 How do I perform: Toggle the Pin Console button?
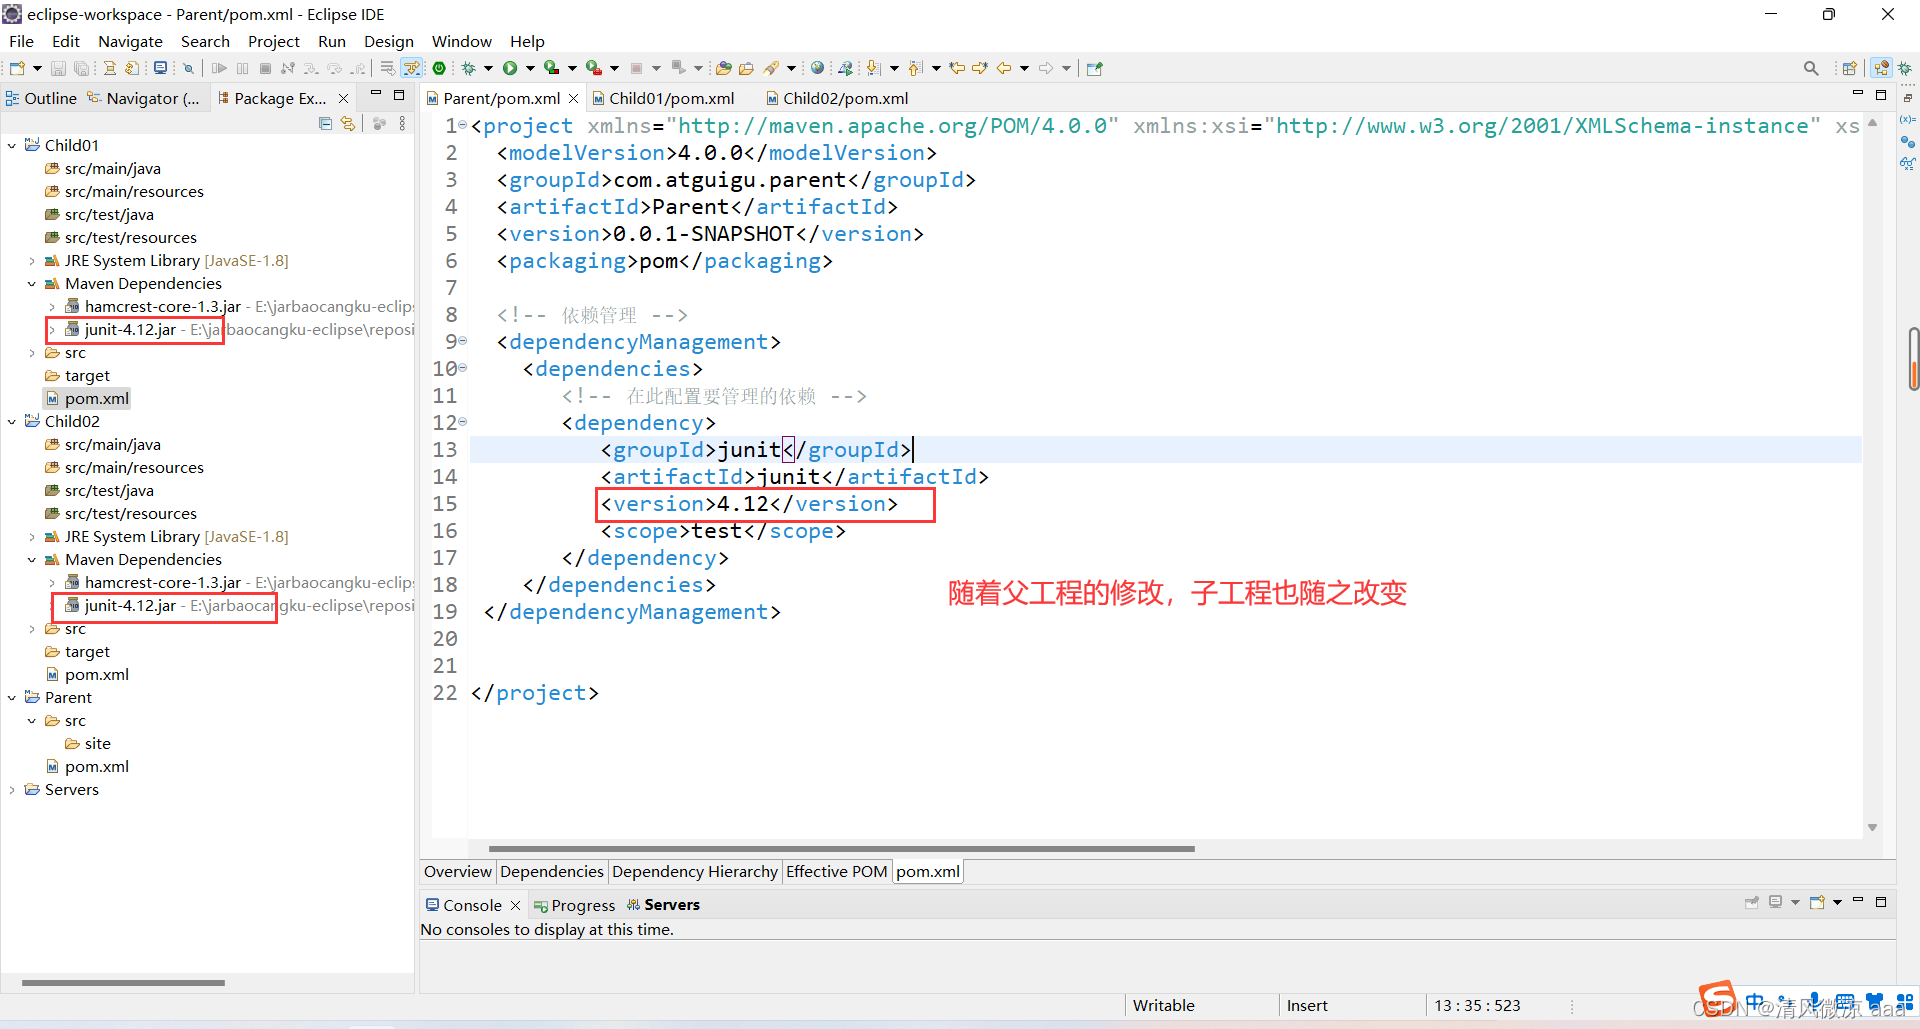[1752, 902]
